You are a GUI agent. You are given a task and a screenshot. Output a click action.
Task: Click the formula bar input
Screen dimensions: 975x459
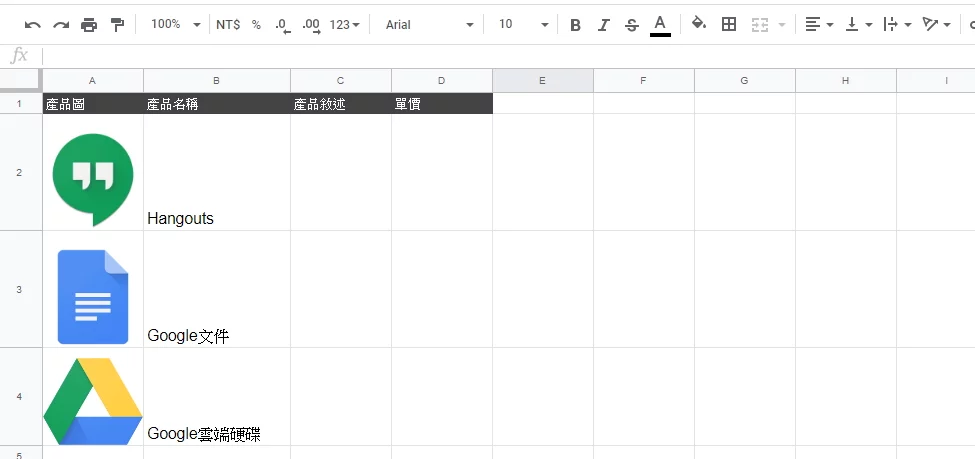tap(509, 56)
